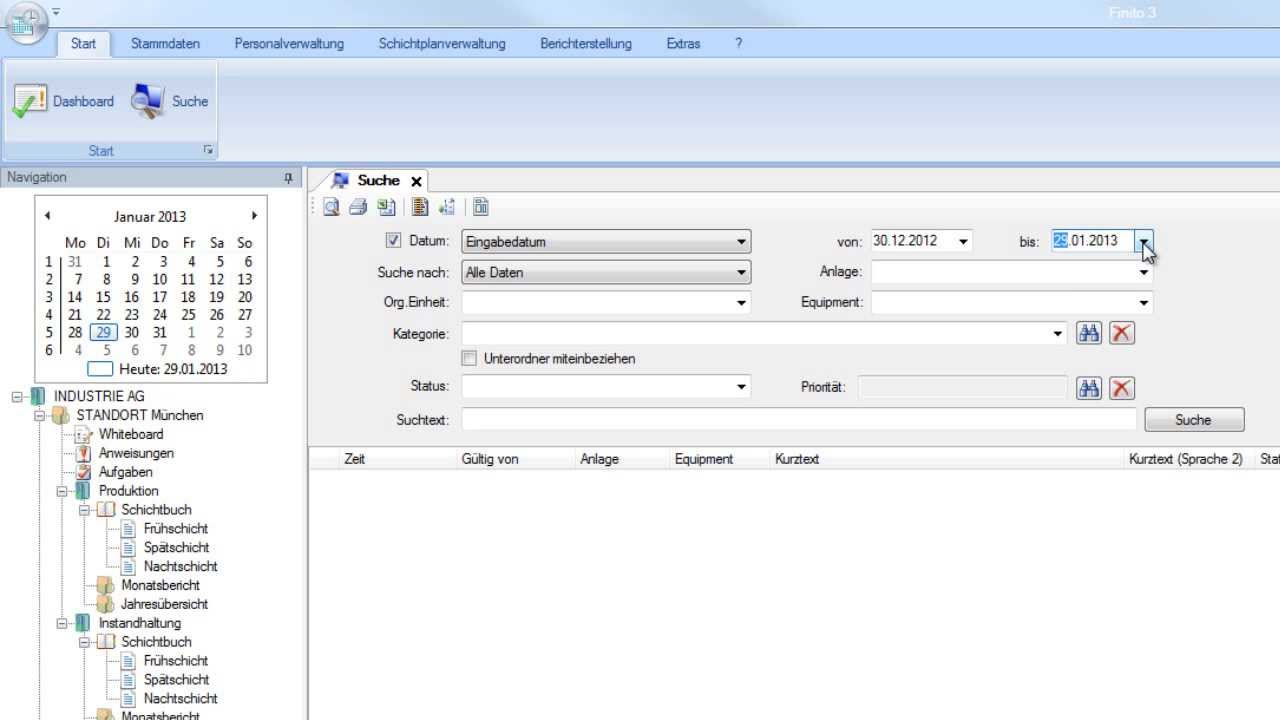The height and width of the screenshot is (720, 1280).
Task: Click into the Suchtext input field
Action: [799, 420]
